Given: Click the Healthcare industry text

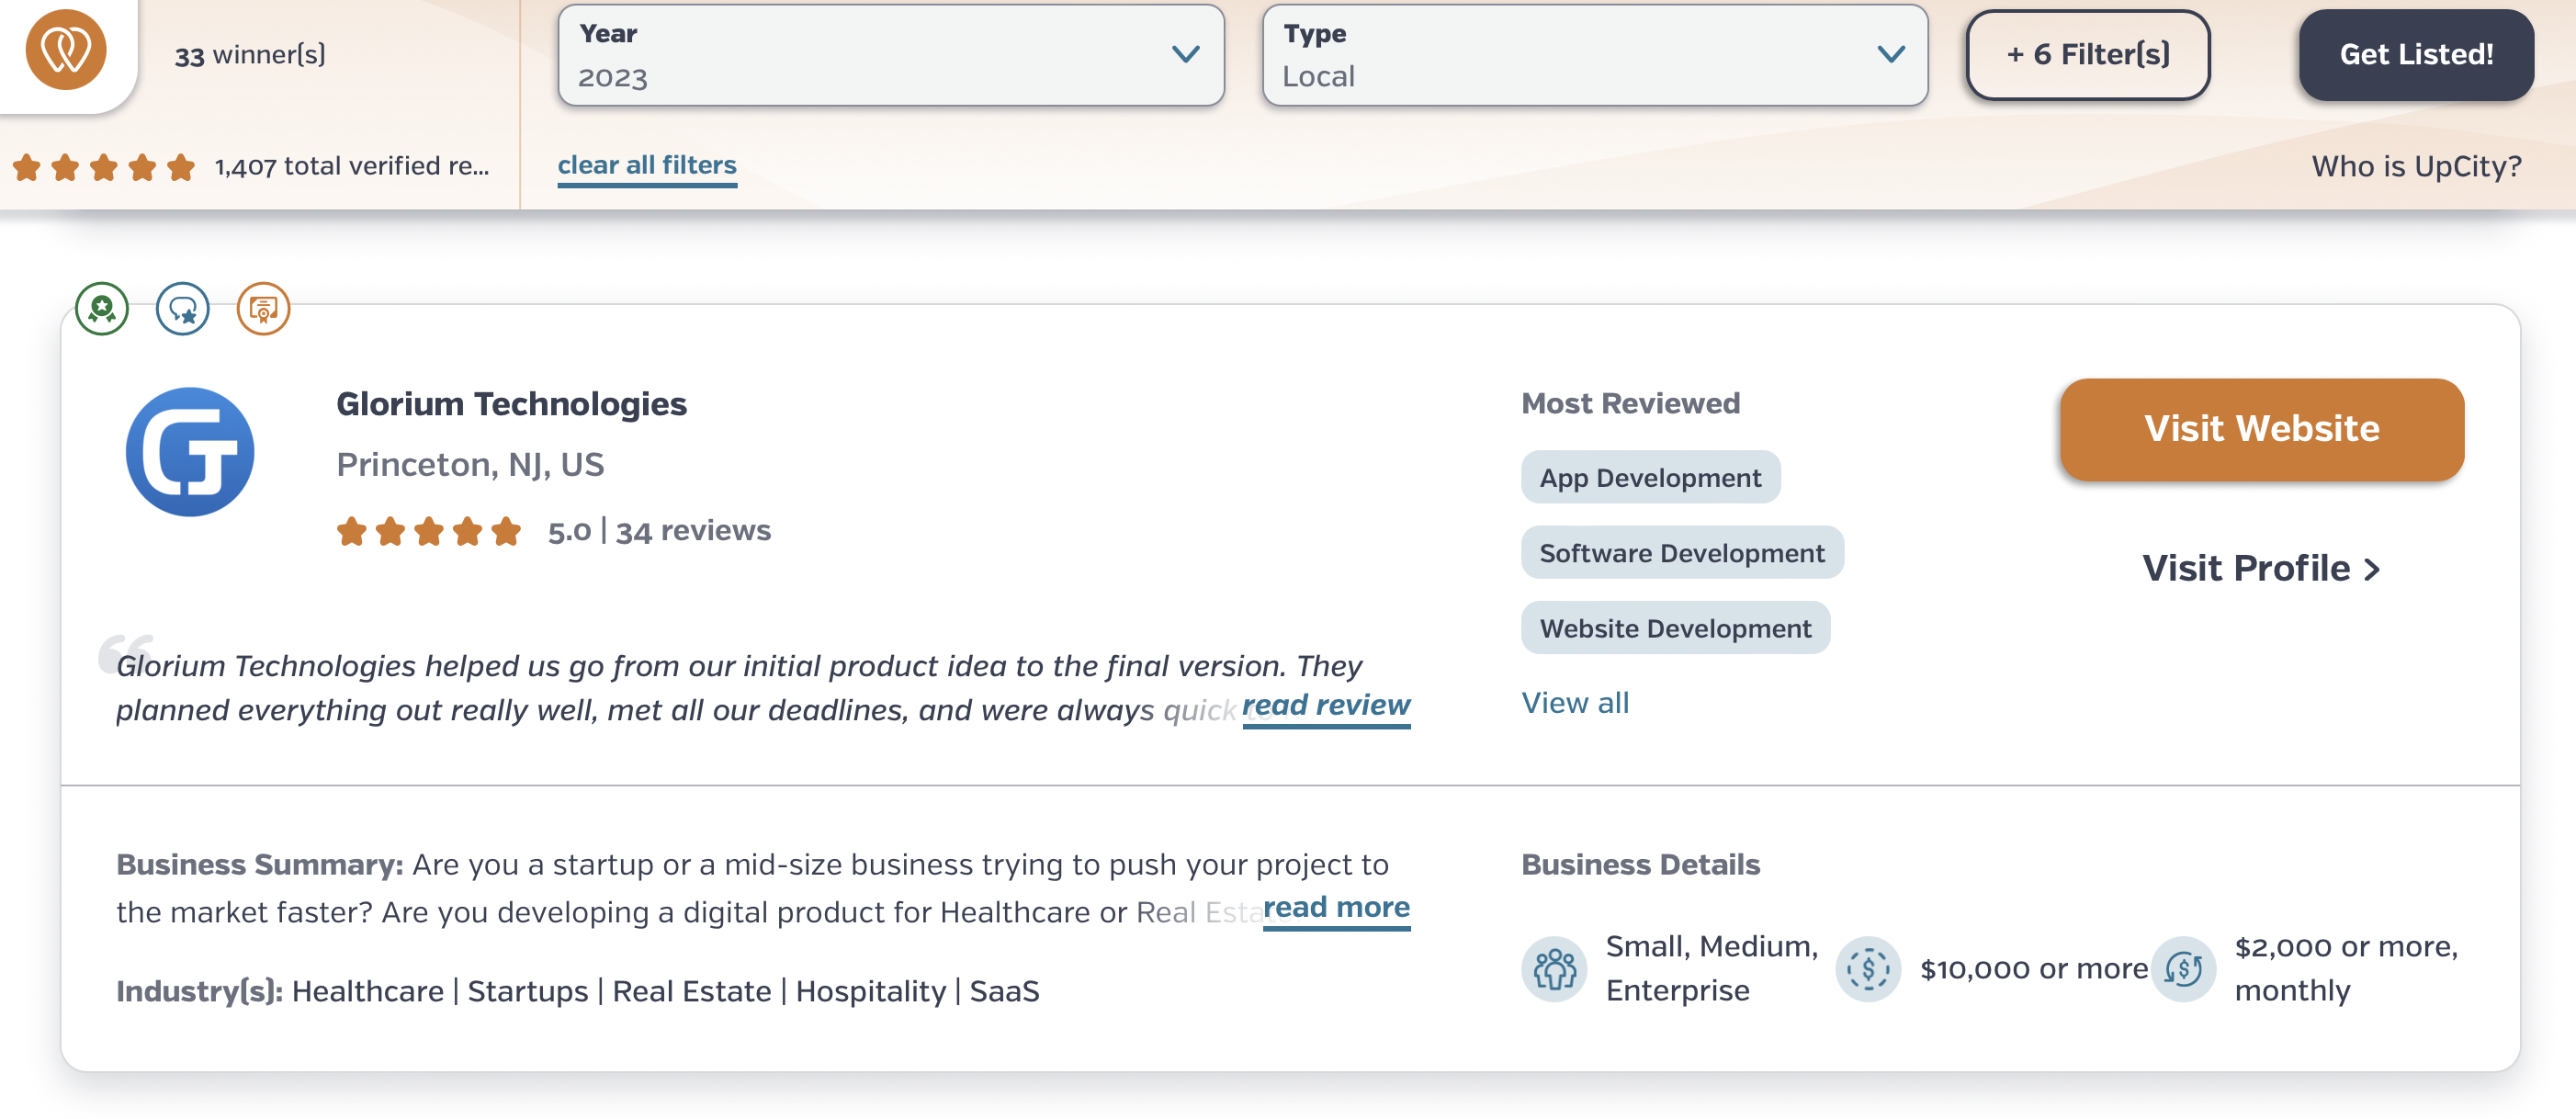Looking at the screenshot, I should click(x=368, y=992).
